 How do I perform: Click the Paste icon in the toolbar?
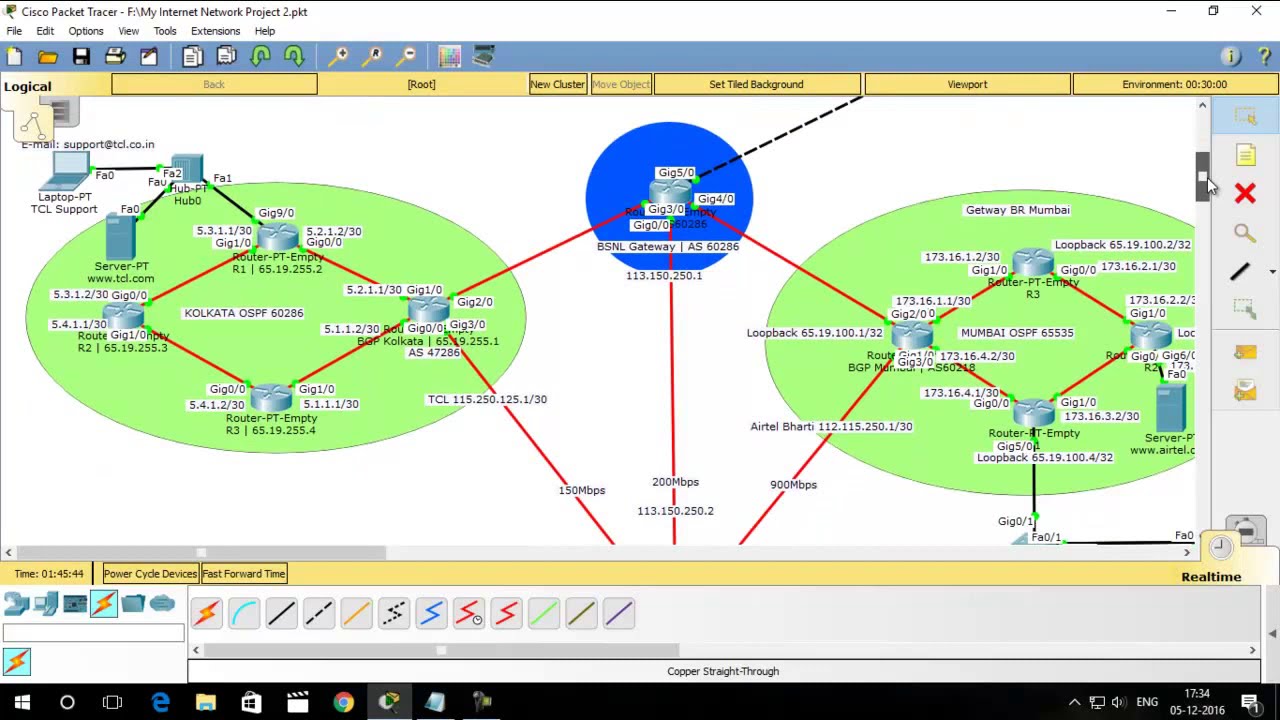click(226, 57)
